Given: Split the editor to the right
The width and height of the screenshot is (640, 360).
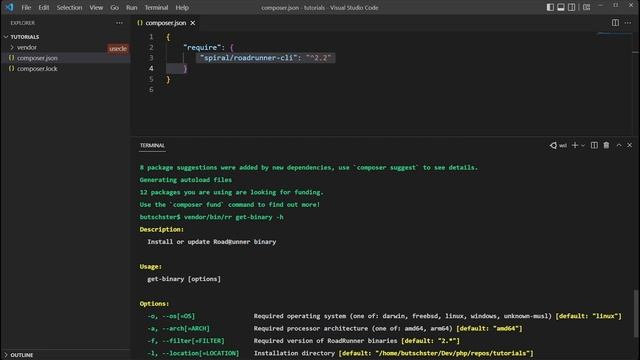Looking at the screenshot, I should pos(615,23).
